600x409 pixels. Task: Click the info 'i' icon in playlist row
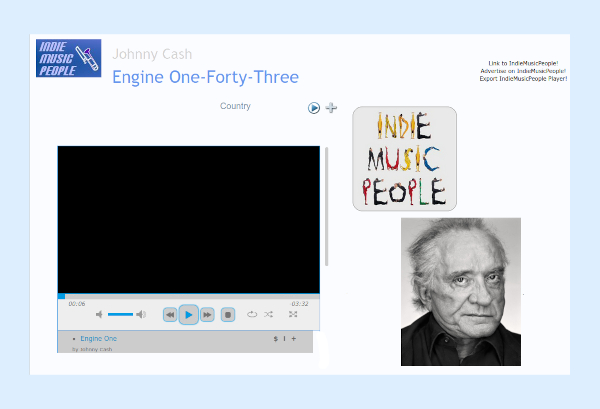[284, 339]
